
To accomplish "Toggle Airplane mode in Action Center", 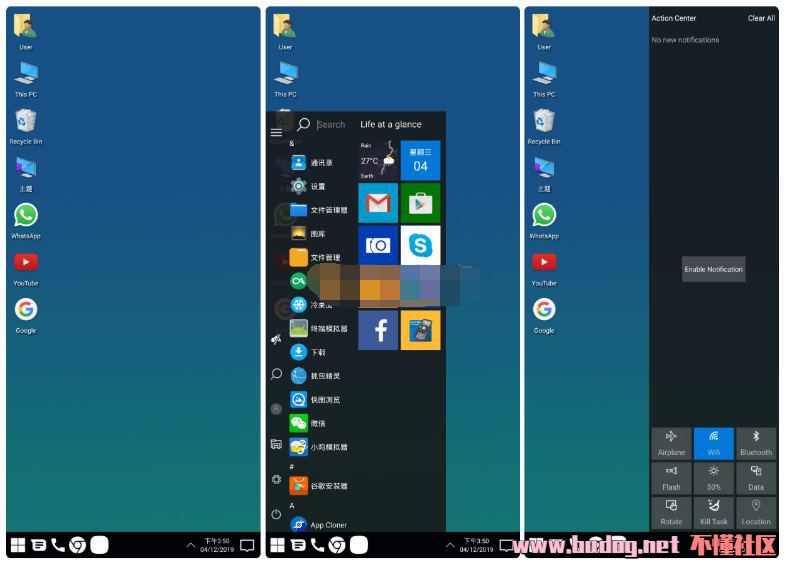I will click(x=671, y=443).
